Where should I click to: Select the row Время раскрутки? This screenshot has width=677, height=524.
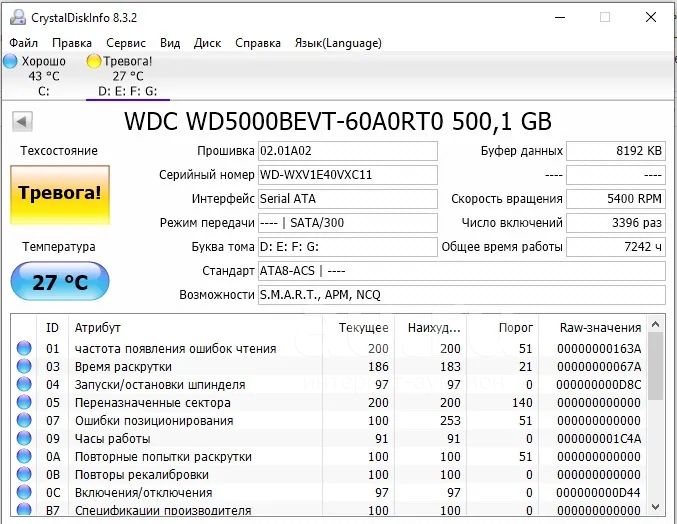coord(329,366)
